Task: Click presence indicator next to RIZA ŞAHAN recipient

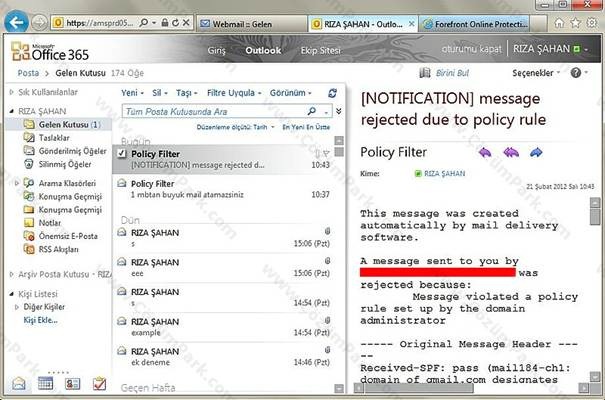Action: (418, 174)
